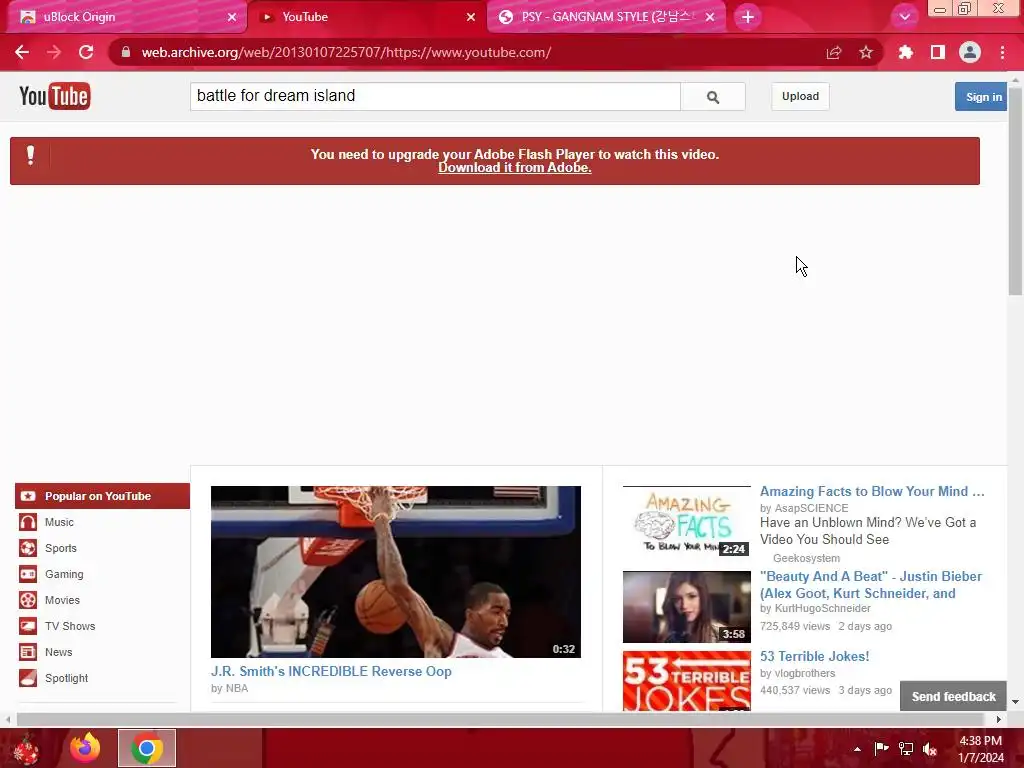Click the share page icon
Image resolution: width=1024 pixels, height=768 pixels.
point(833,52)
